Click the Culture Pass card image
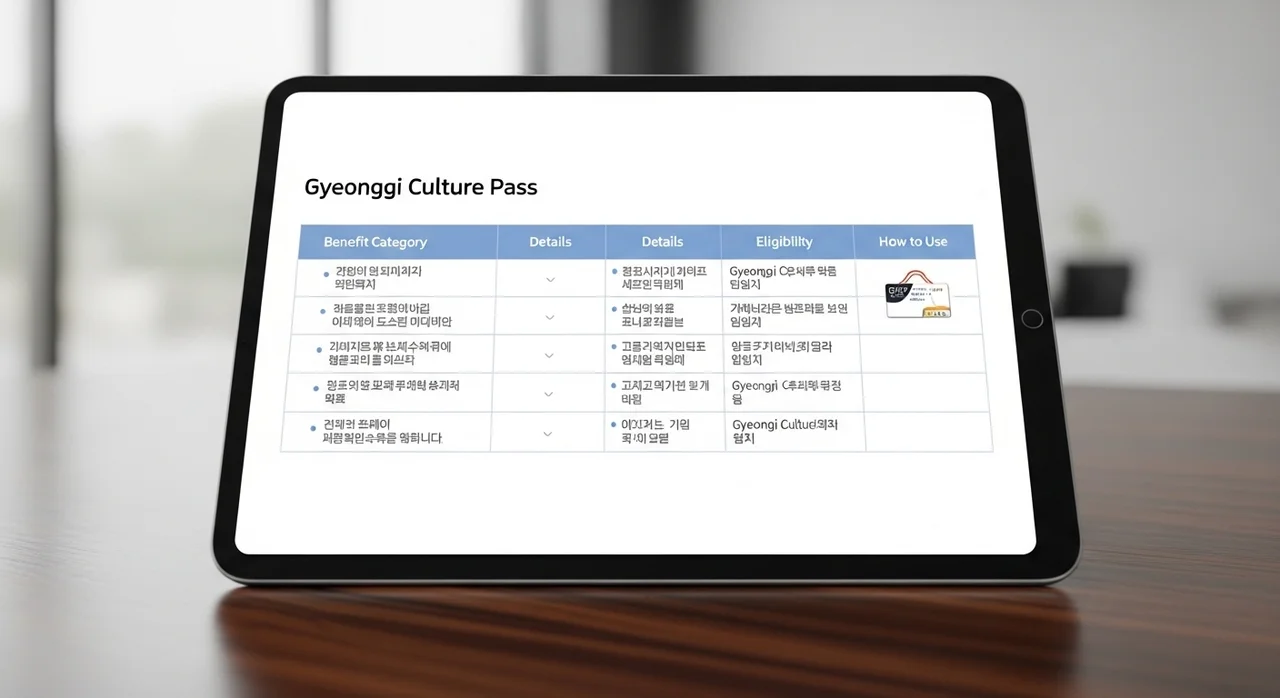Image resolution: width=1280 pixels, height=698 pixels. (x=917, y=295)
